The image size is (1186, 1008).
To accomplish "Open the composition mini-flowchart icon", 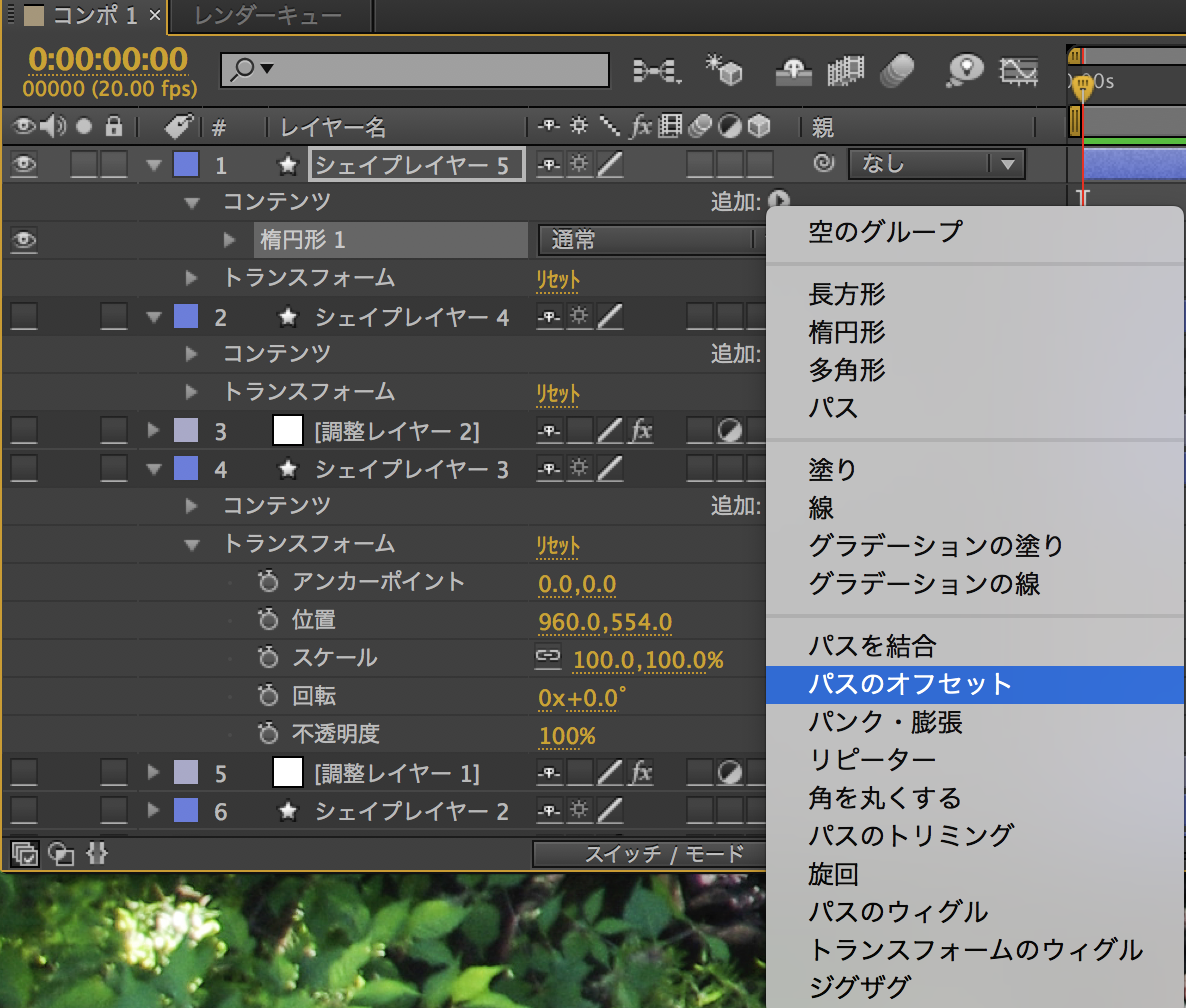I will (657, 71).
